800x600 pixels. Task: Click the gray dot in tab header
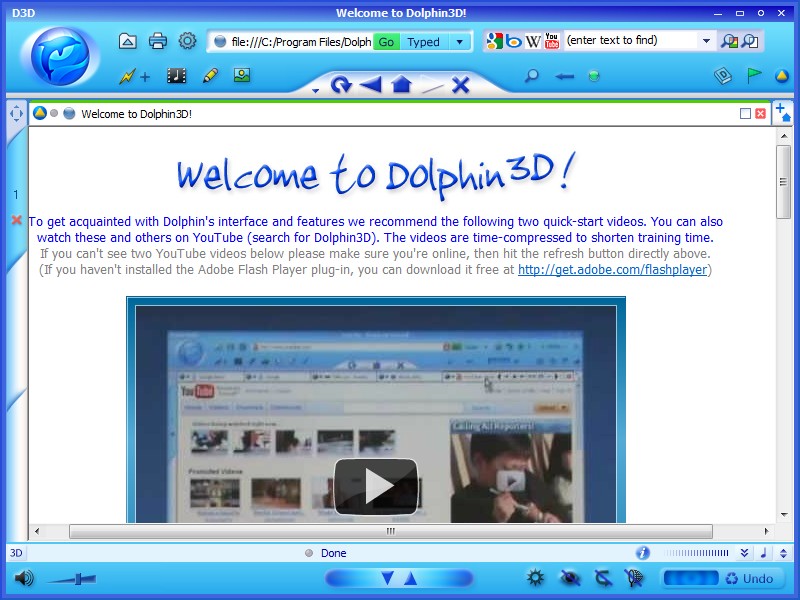pyautogui.click(x=54, y=113)
